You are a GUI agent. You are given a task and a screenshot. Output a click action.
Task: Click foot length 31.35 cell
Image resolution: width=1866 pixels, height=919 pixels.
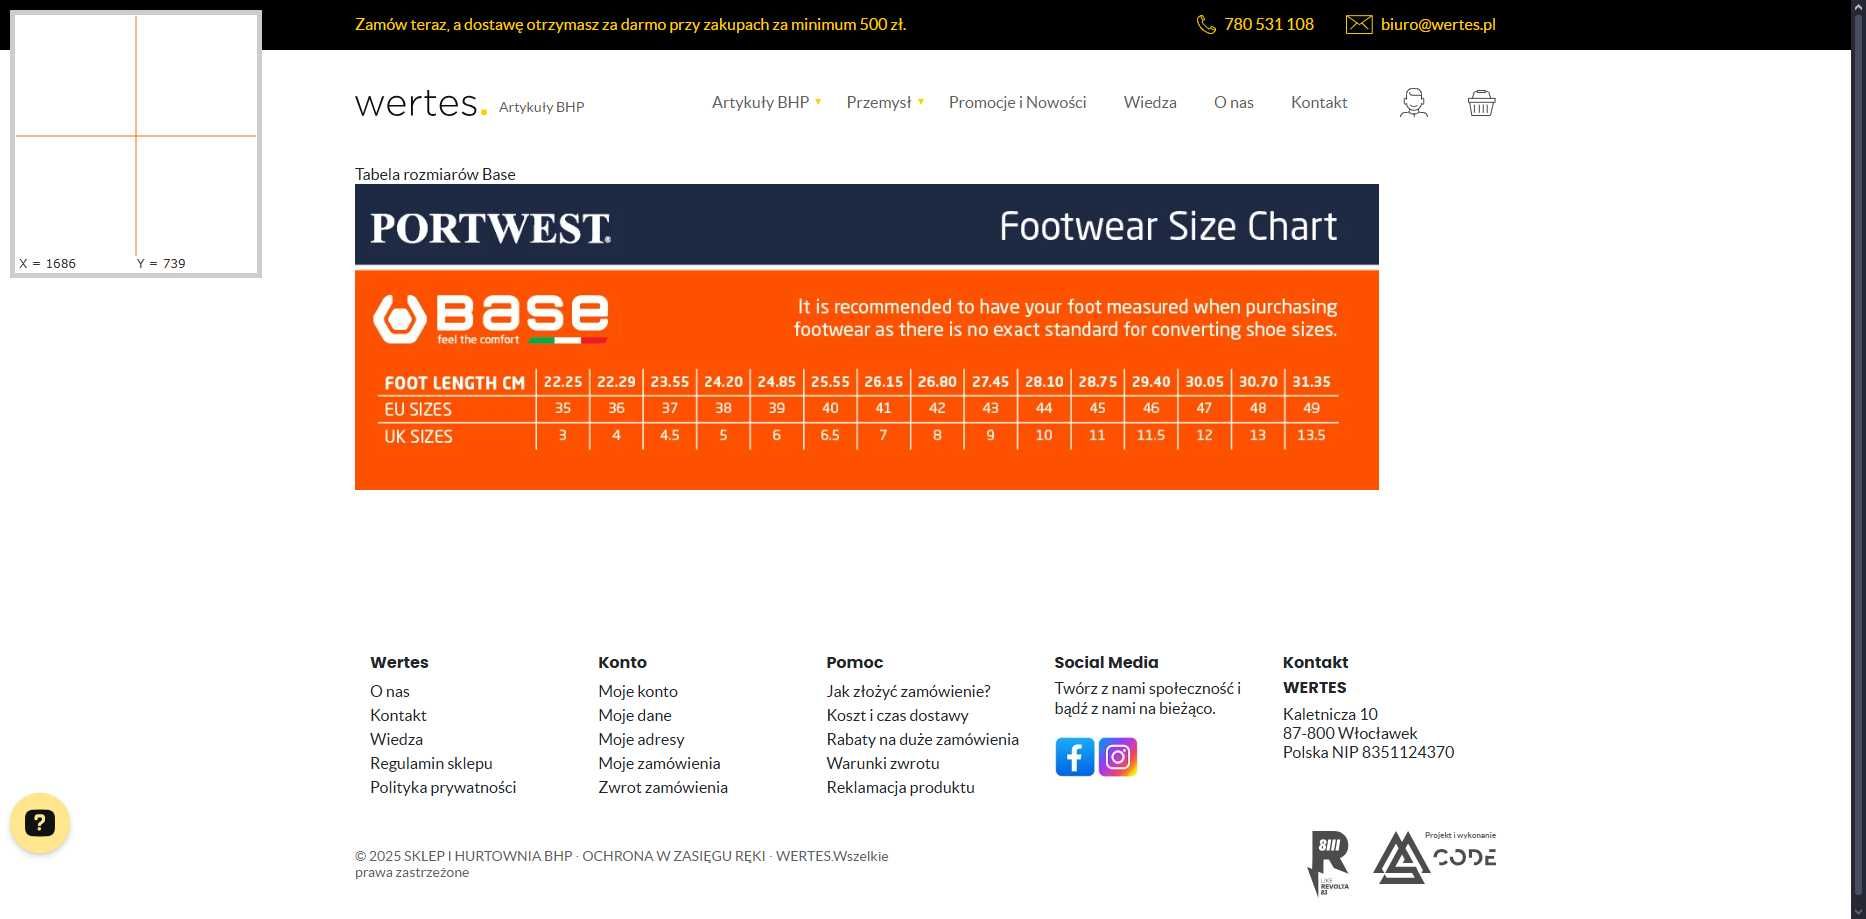[x=1311, y=382]
